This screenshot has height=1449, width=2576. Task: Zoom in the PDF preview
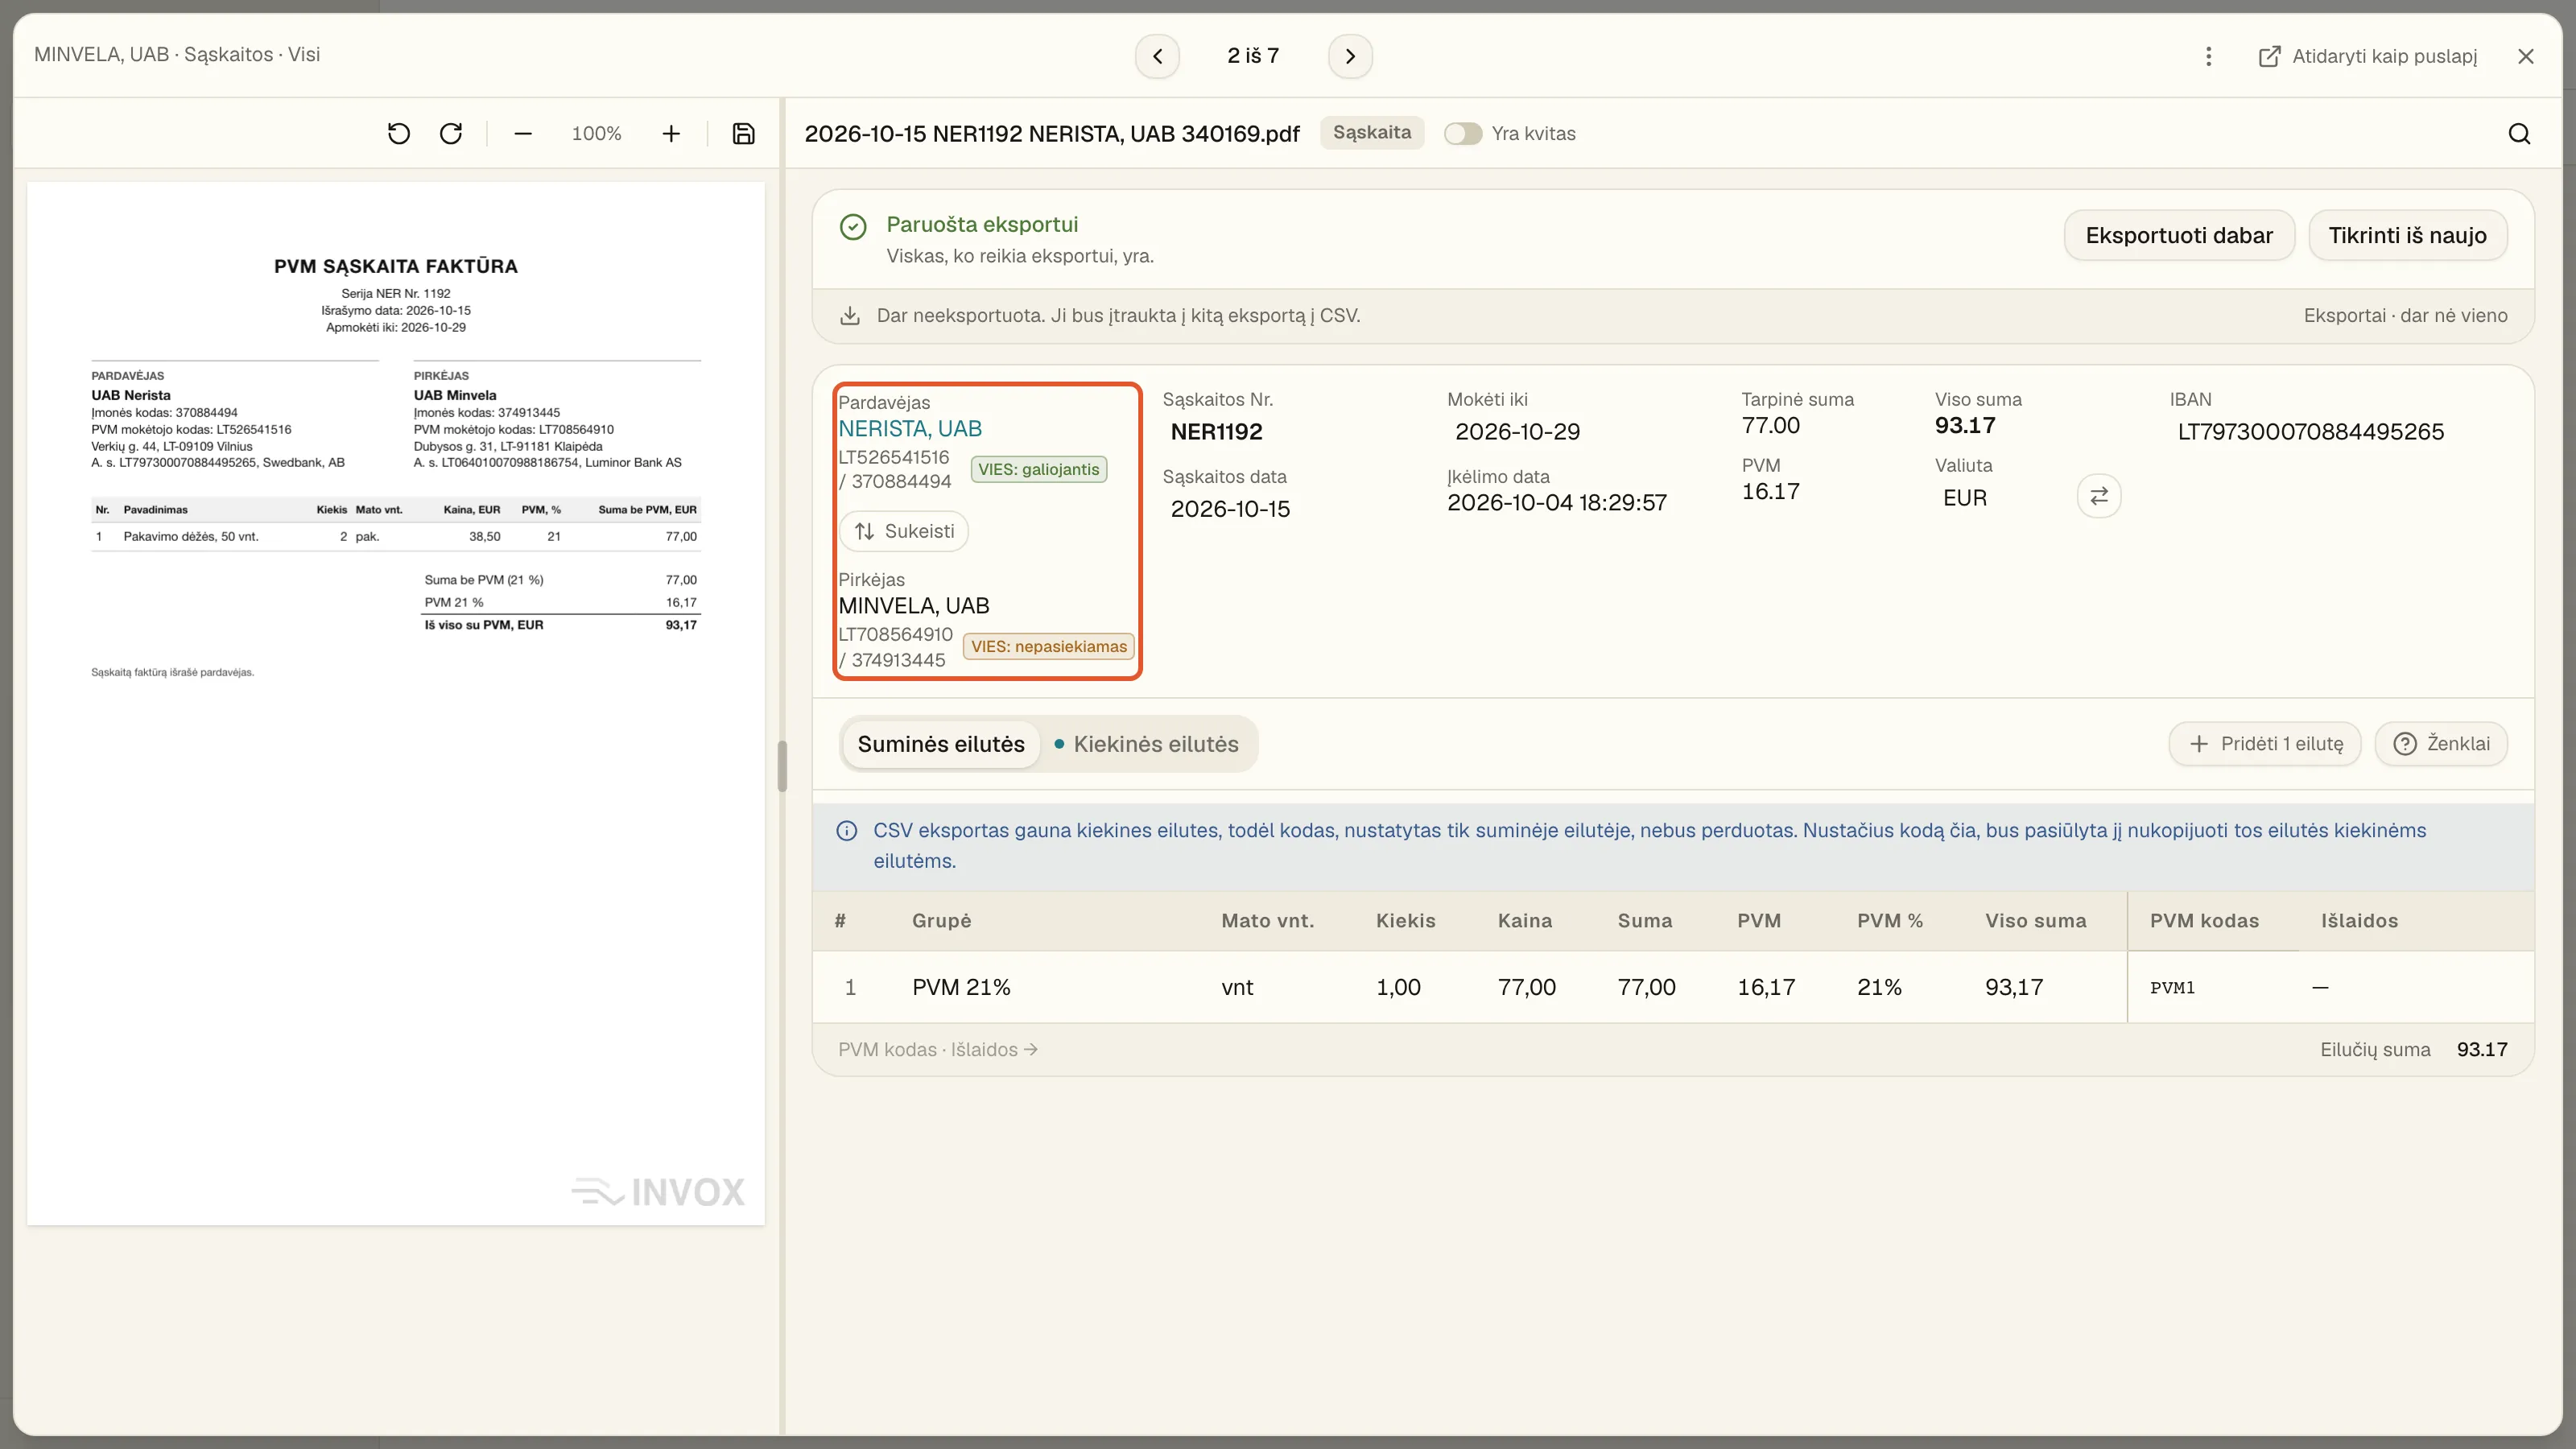671,134
